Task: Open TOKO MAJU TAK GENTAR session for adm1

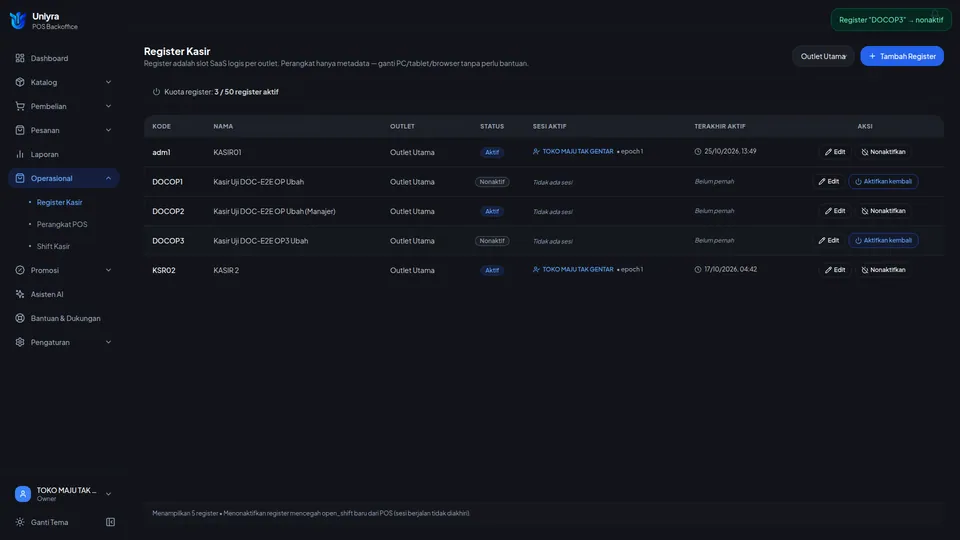Action: pyautogui.click(x=577, y=151)
